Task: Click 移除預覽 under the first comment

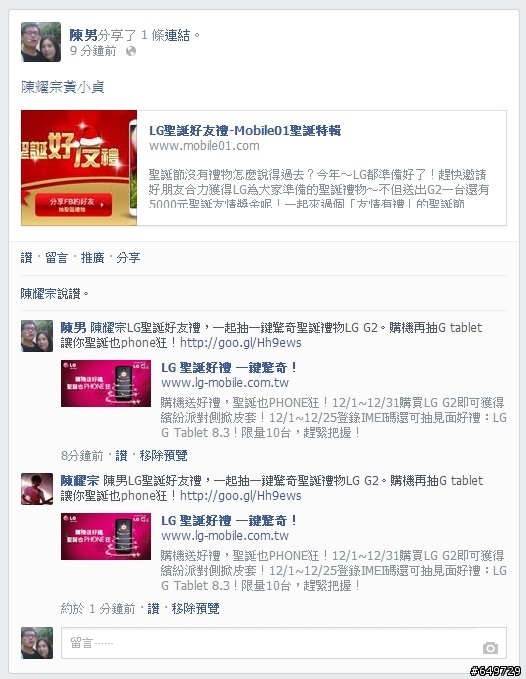Action: pyautogui.click(x=163, y=456)
